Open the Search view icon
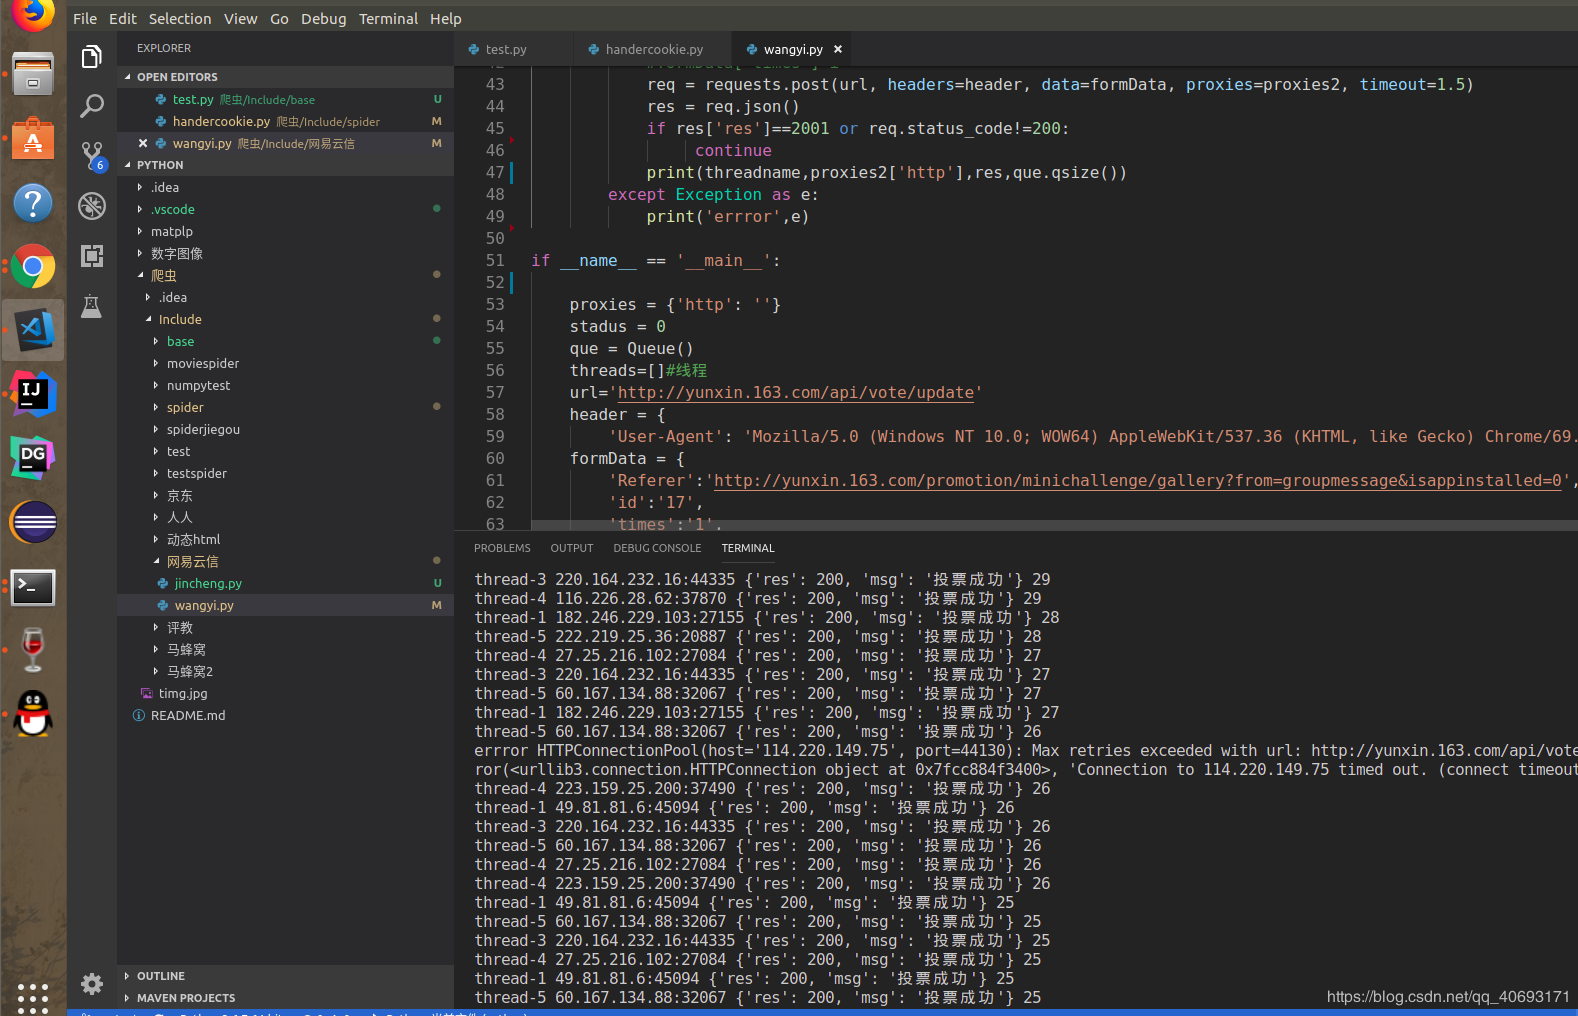Image resolution: width=1578 pixels, height=1016 pixels. pos(92,106)
